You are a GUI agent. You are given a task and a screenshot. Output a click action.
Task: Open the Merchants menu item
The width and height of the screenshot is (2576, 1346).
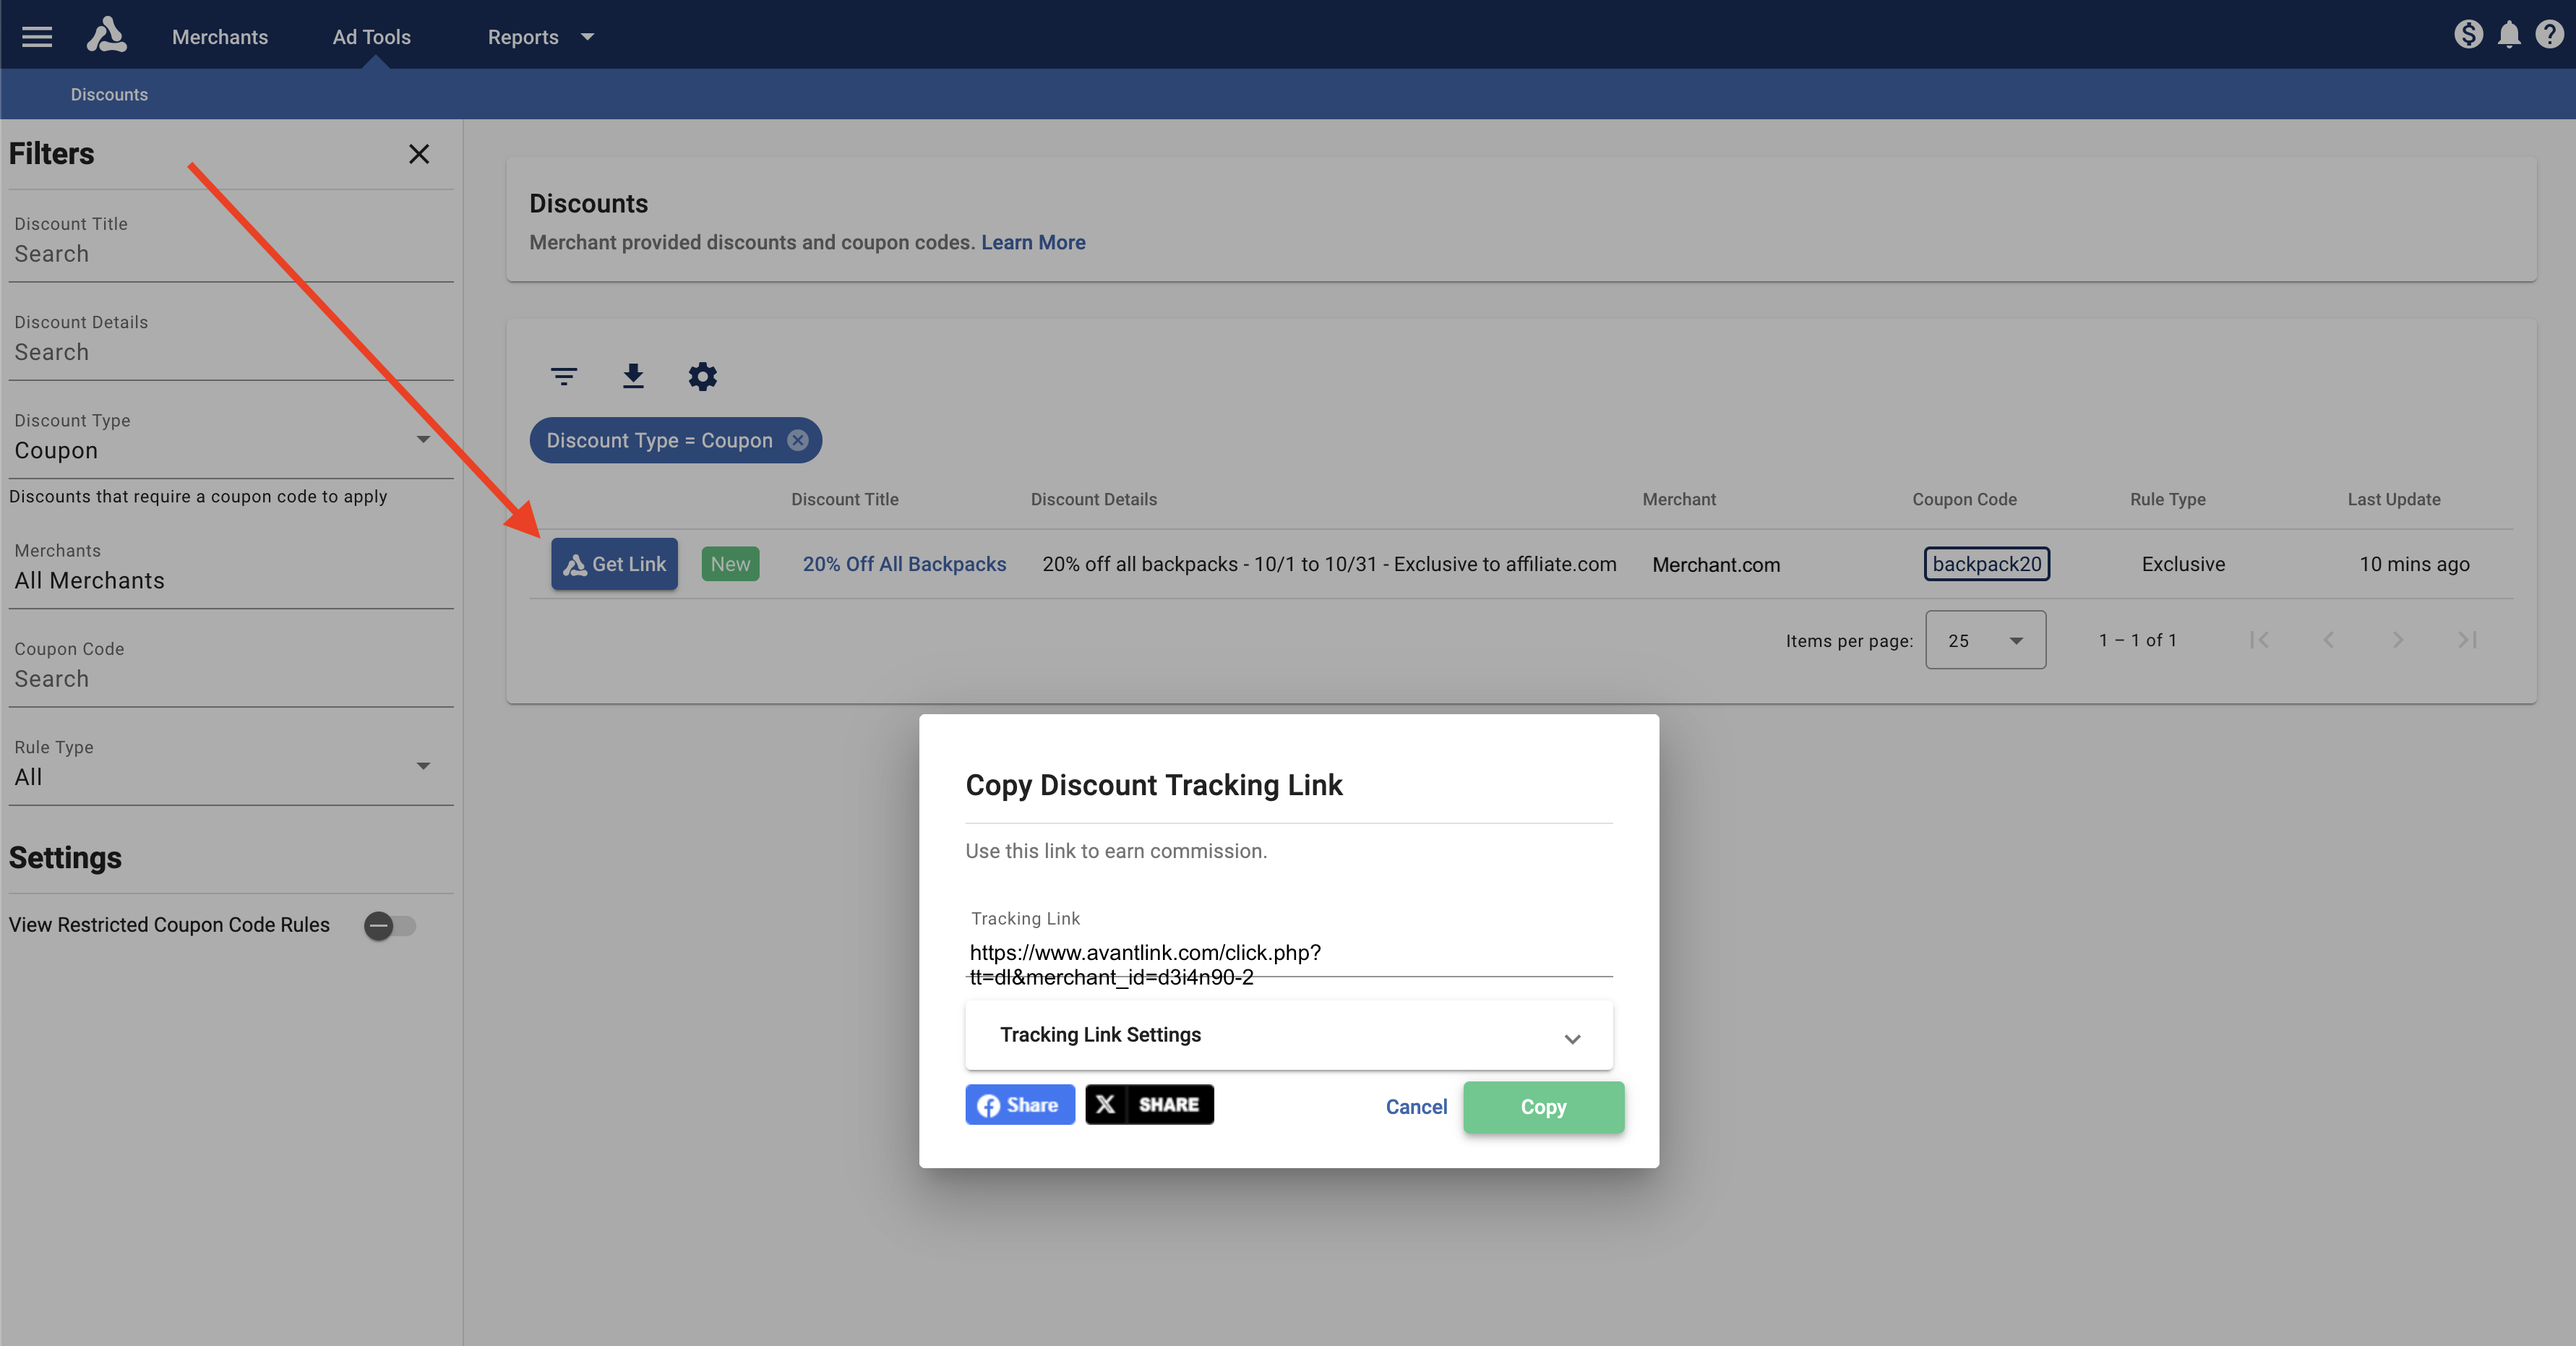220,37
